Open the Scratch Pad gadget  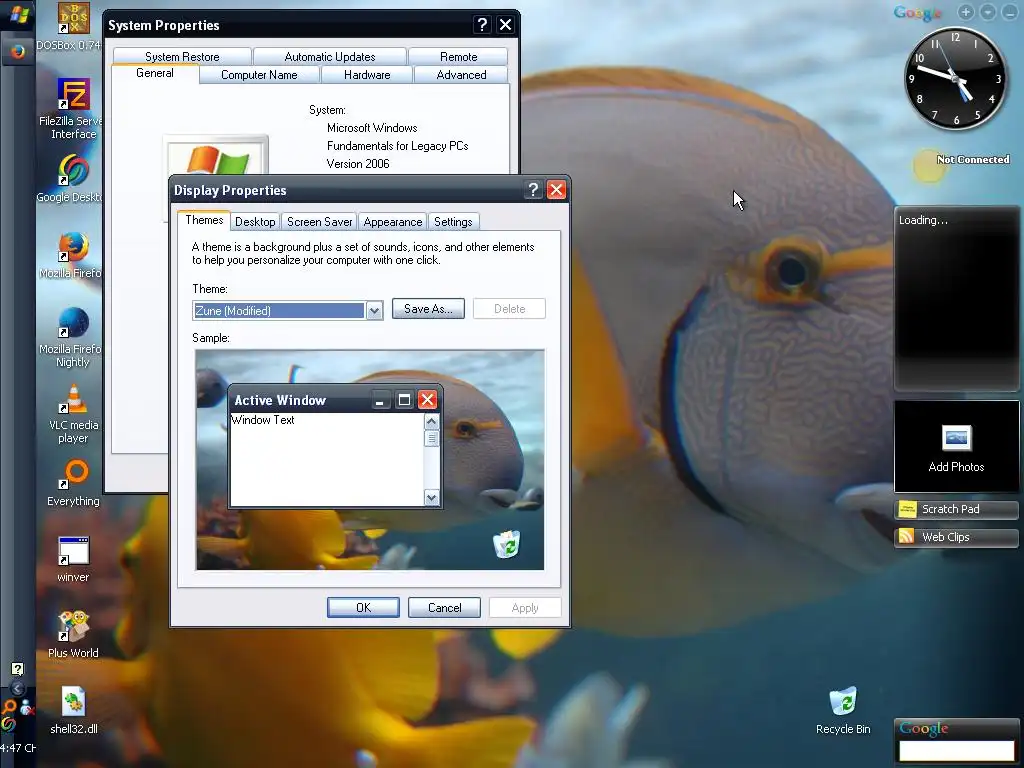pos(956,509)
